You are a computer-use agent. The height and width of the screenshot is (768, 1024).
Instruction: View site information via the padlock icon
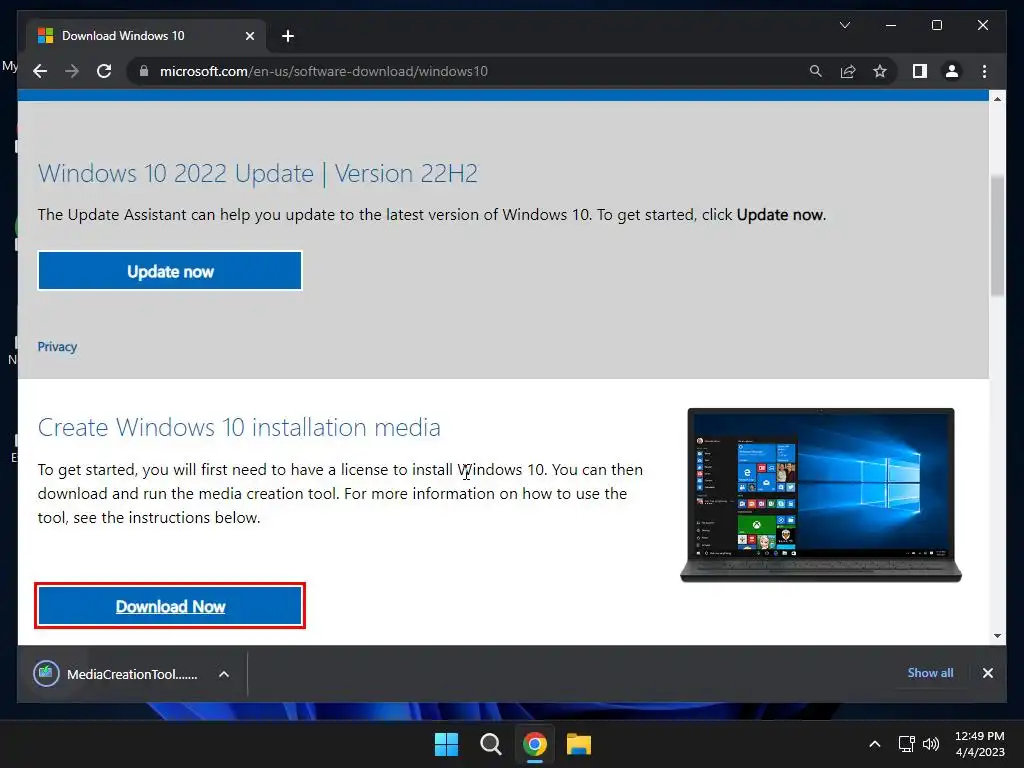click(144, 71)
